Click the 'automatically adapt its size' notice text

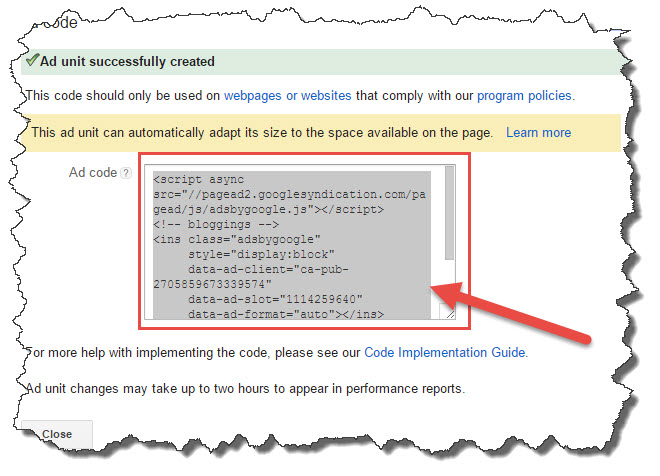262,133
